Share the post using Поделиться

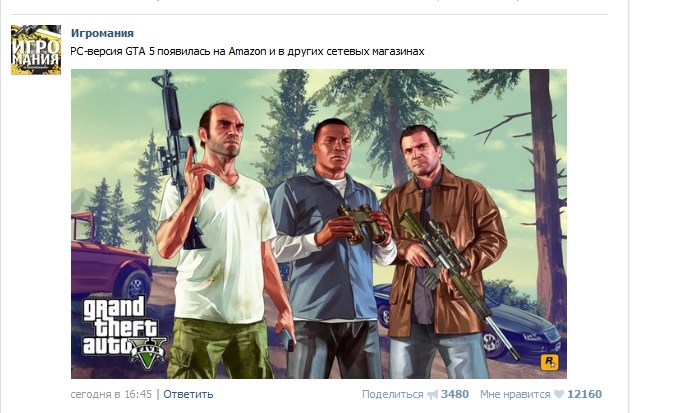393,394
